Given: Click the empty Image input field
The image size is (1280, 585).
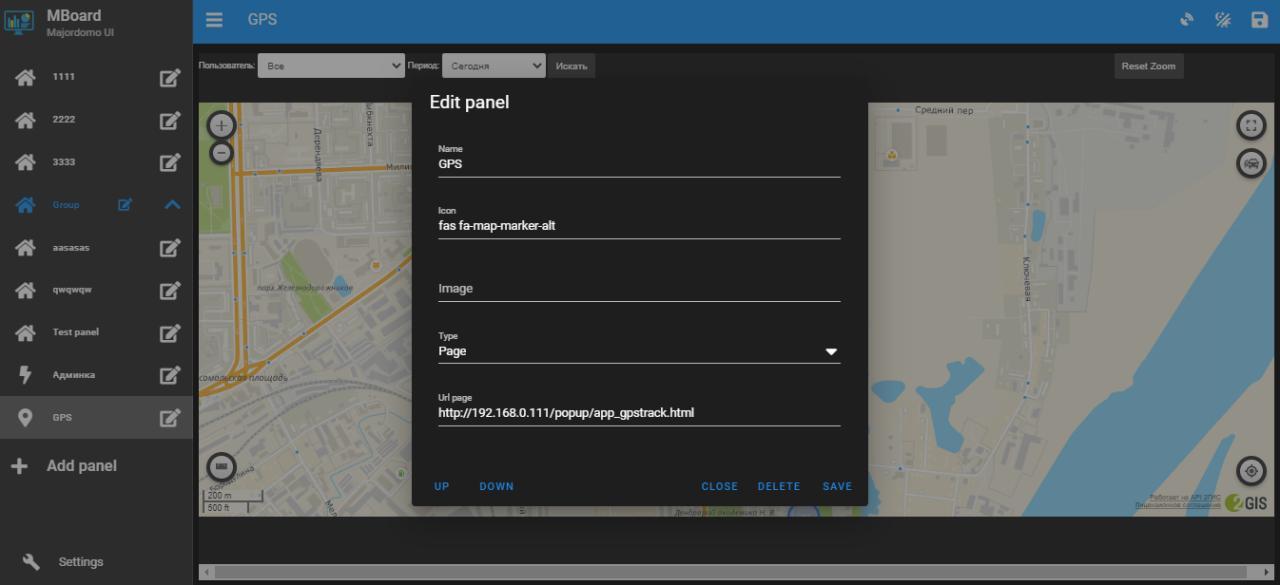Looking at the screenshot, I should click(x=639, y=288).
